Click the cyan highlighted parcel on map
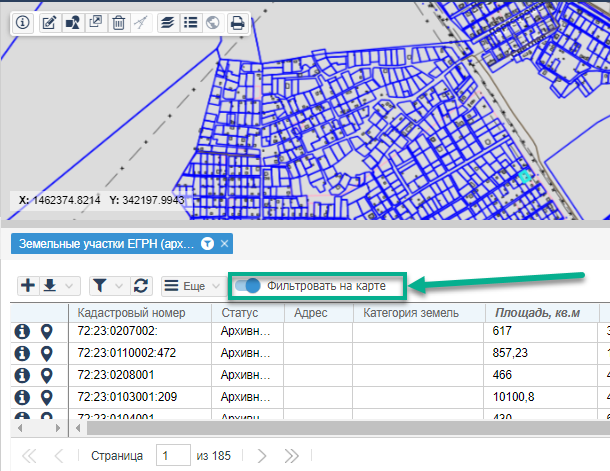The height and width of the screenshot is (471, 610). [525, 176]
